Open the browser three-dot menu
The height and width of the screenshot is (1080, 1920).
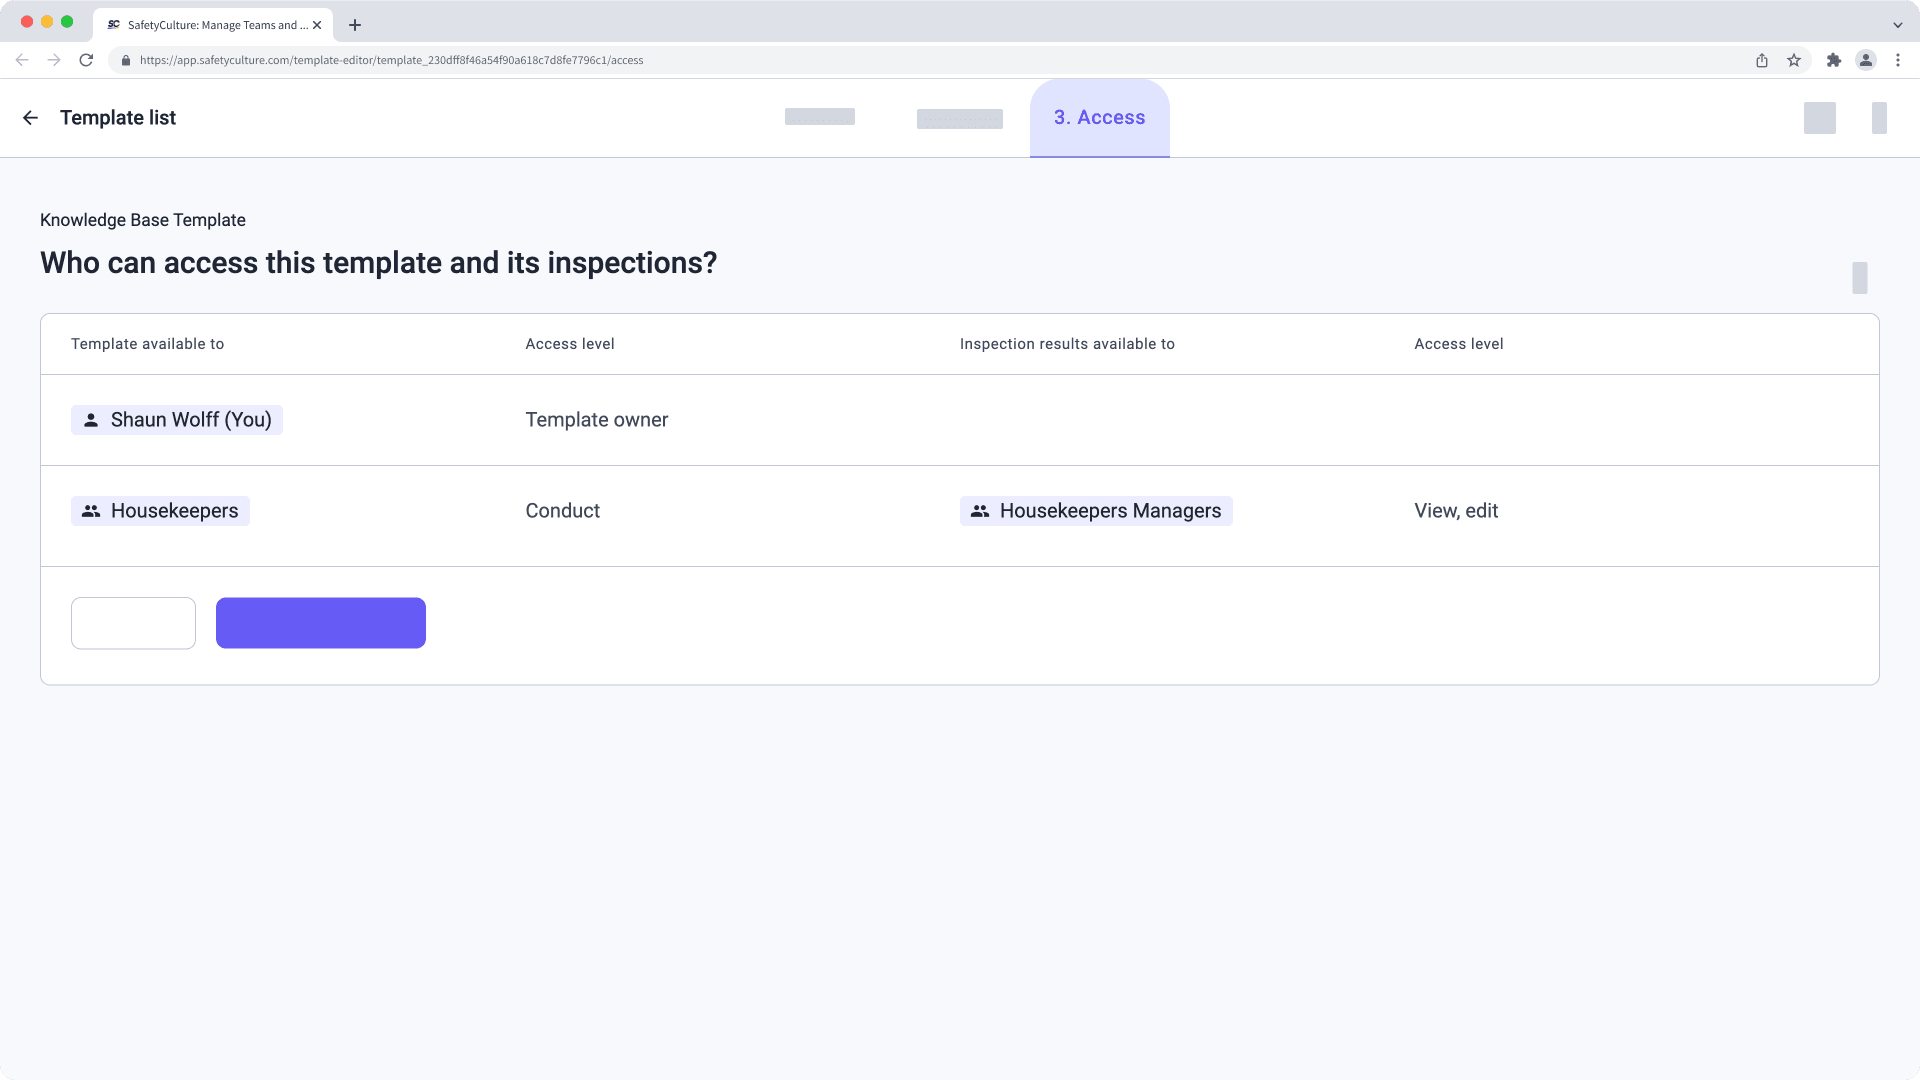point(1898,60)
